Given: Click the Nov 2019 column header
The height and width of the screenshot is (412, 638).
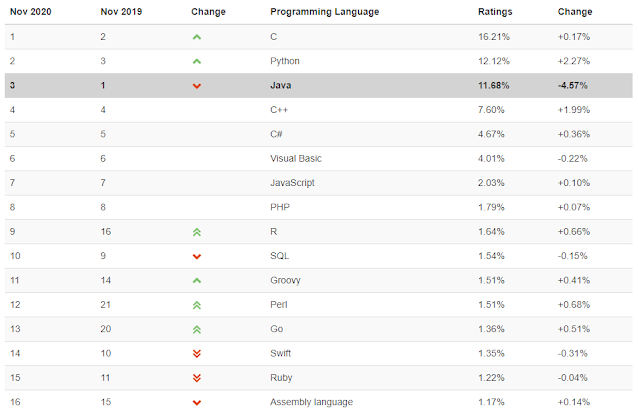Looking at the screenshot, I should (x=121, y=12).
